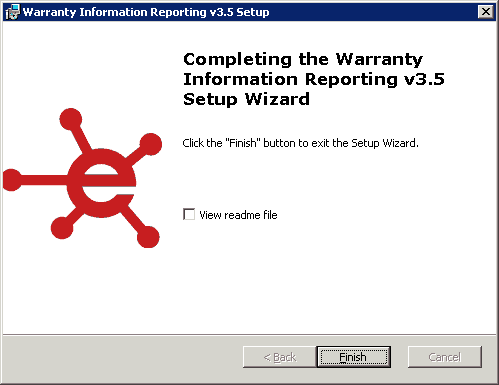Click the installer icon in title bar

click(13, 12)
